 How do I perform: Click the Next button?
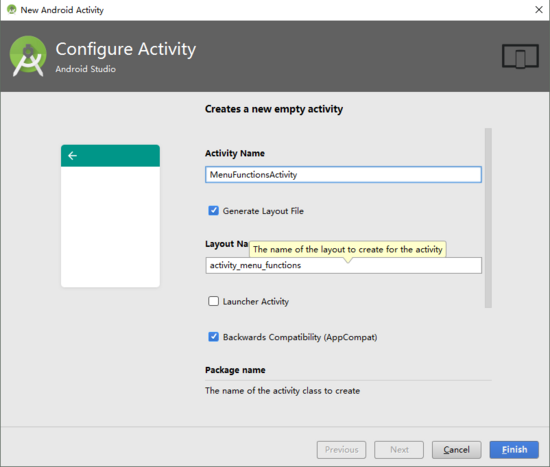pos(399,450)
